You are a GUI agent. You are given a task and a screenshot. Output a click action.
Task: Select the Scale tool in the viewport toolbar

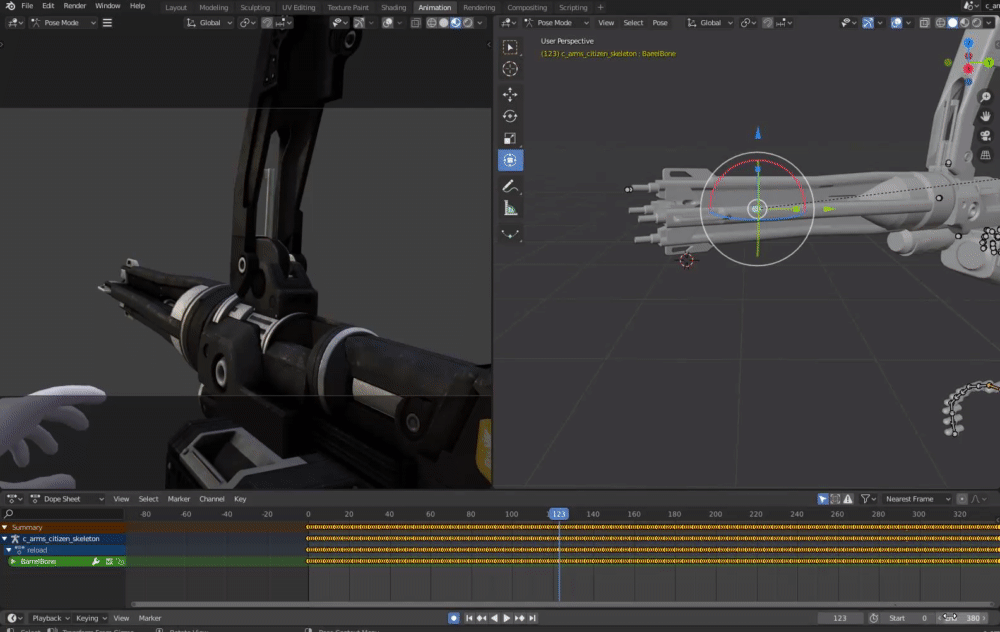pyautogui.click(x=510, y=138)
